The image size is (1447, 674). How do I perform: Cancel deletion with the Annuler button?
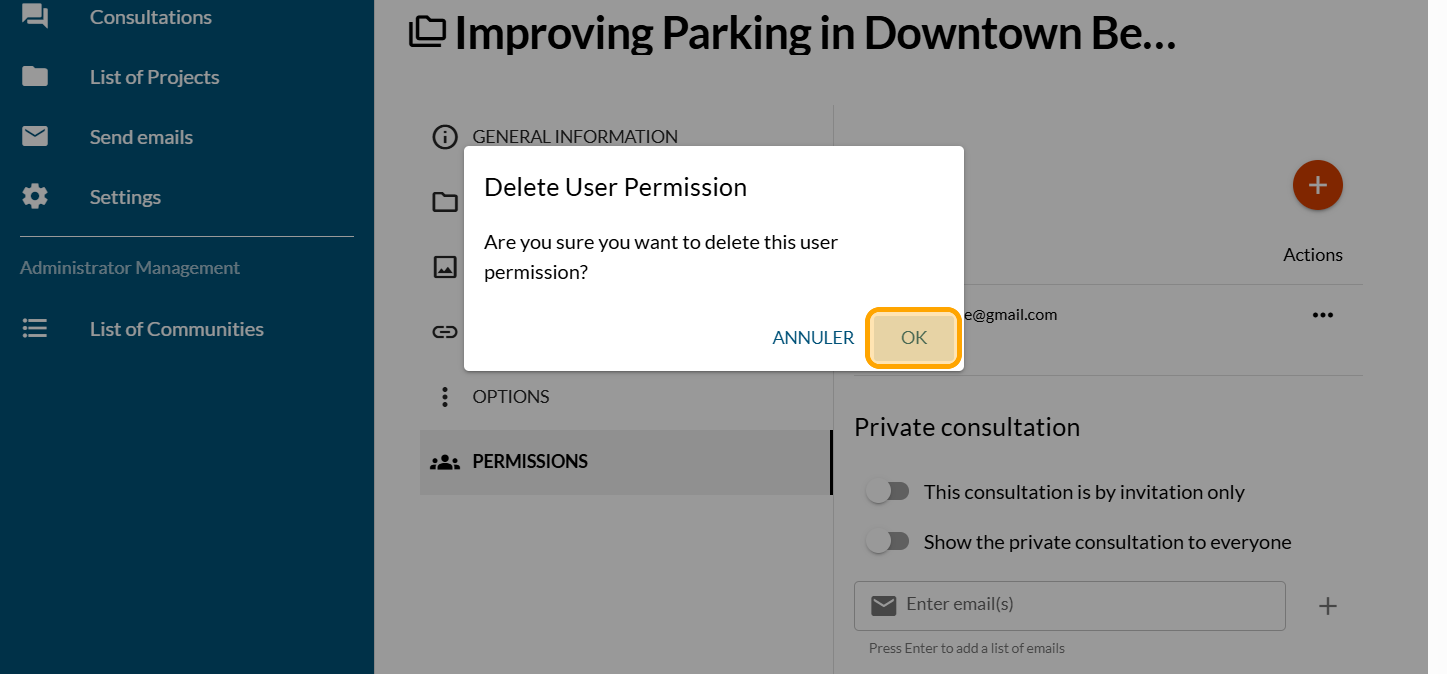[813, 338]
